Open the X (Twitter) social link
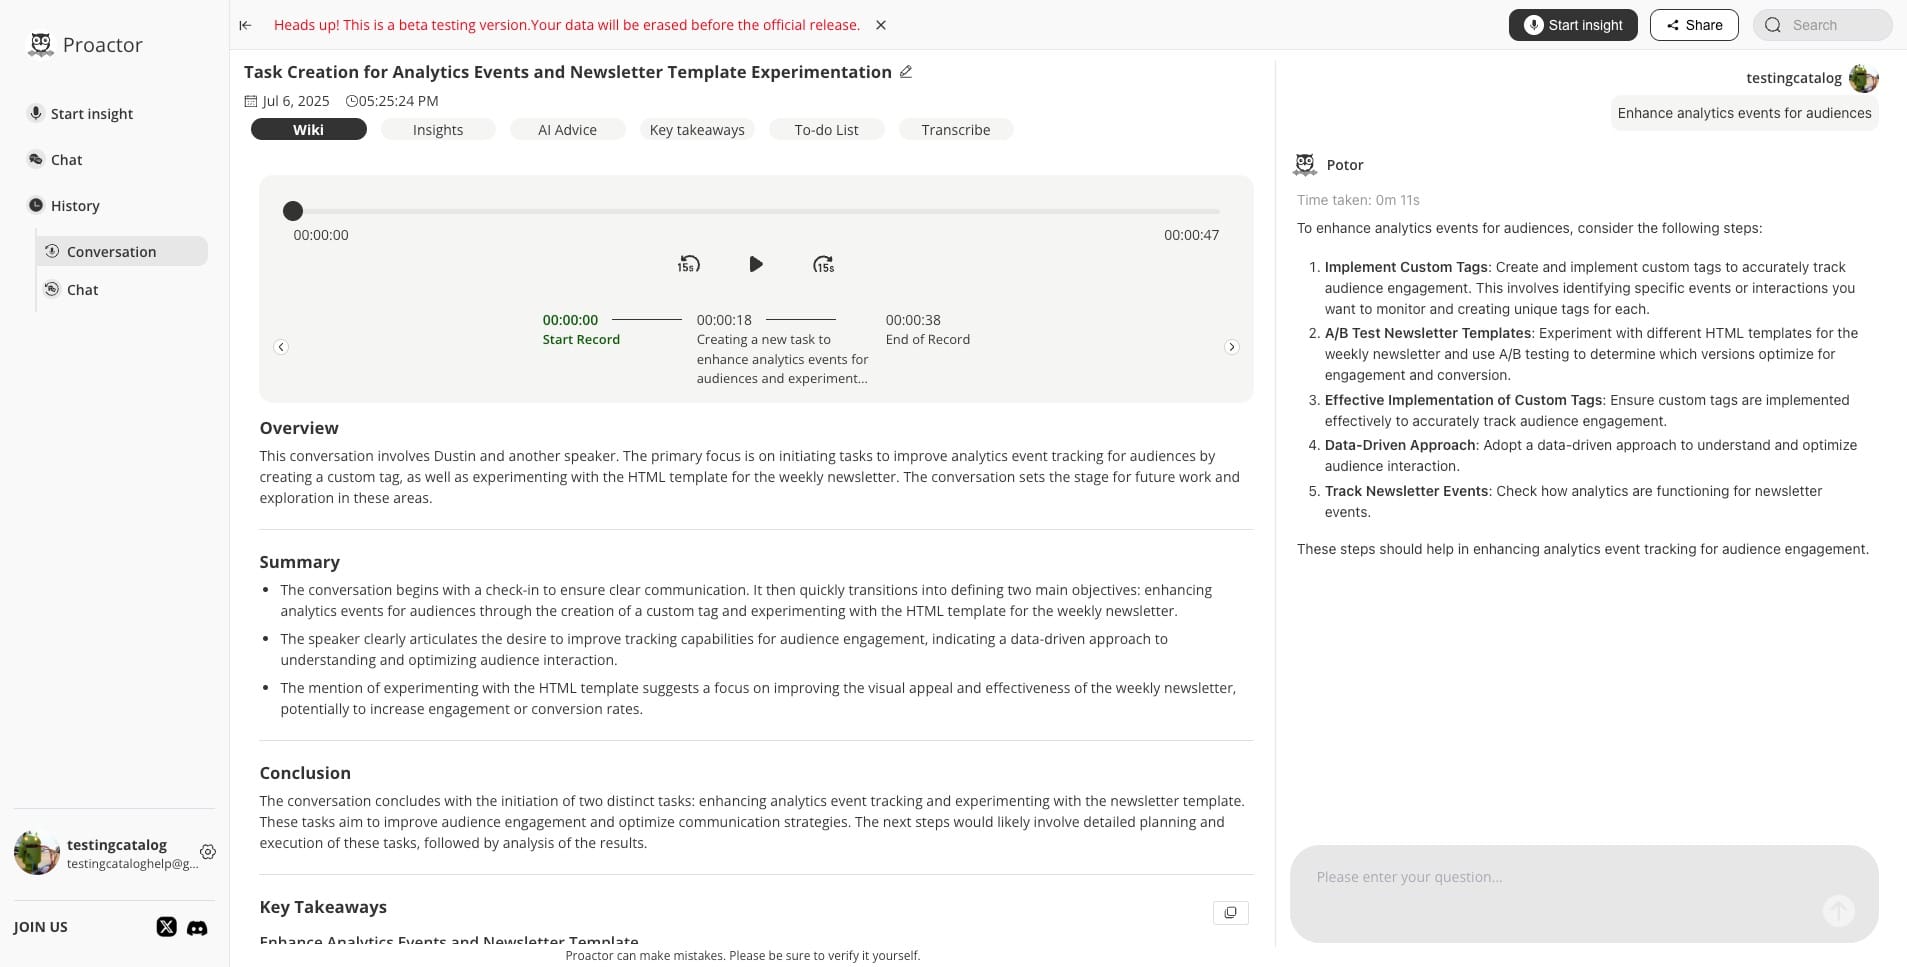This screenshot has width=1907, height=967. (x=167, y=927)
